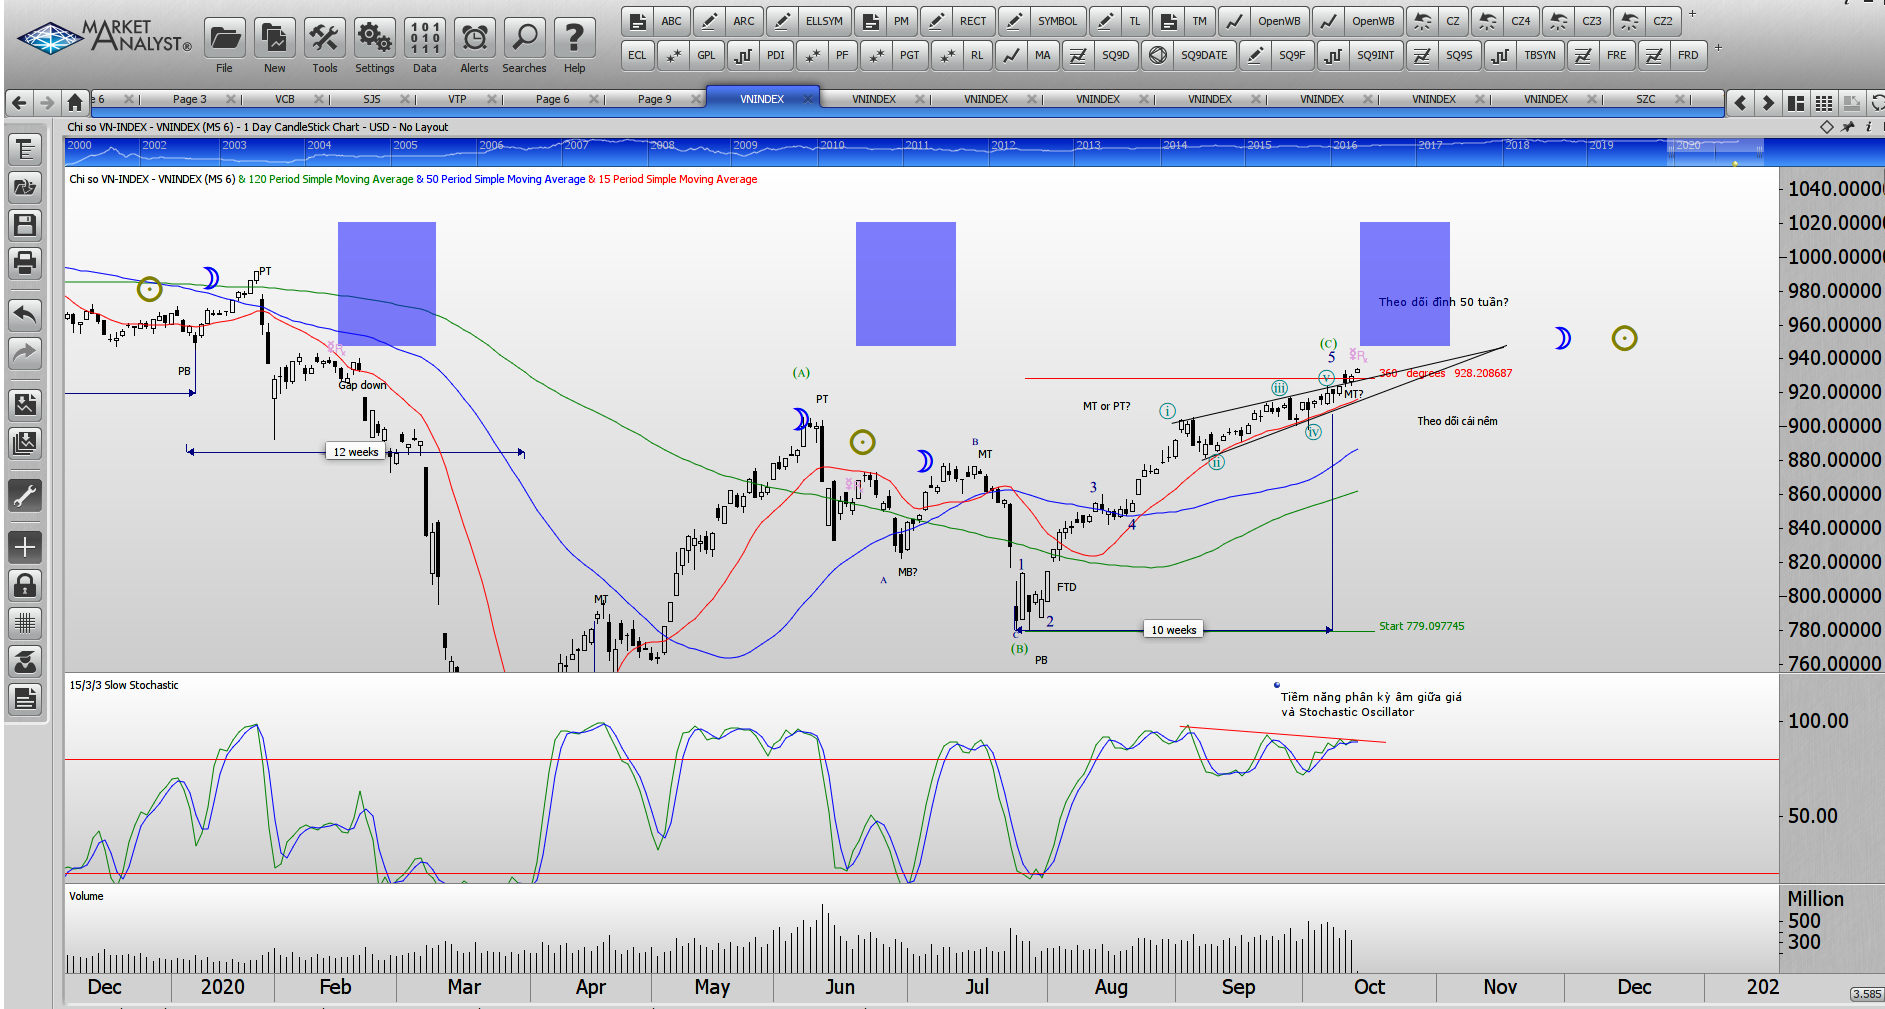Toggle the crosshair plus tool in sidebar
The height and width of the screenshot is (1009, 1885).
tap(25, 547)
